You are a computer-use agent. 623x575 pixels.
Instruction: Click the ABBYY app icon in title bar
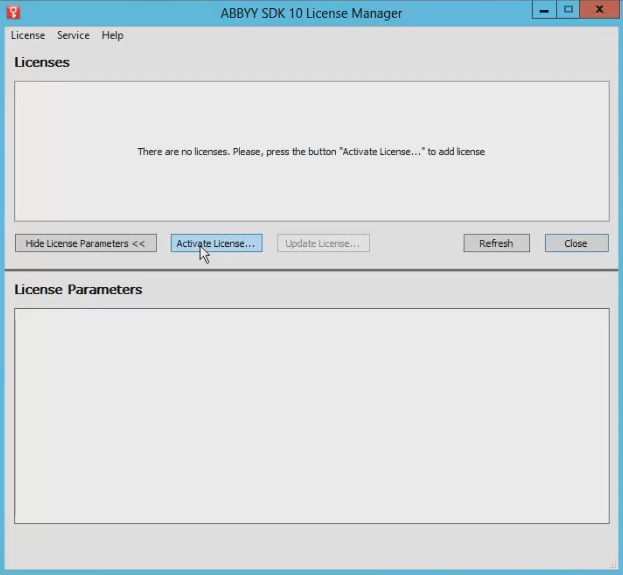click(13, 12)
